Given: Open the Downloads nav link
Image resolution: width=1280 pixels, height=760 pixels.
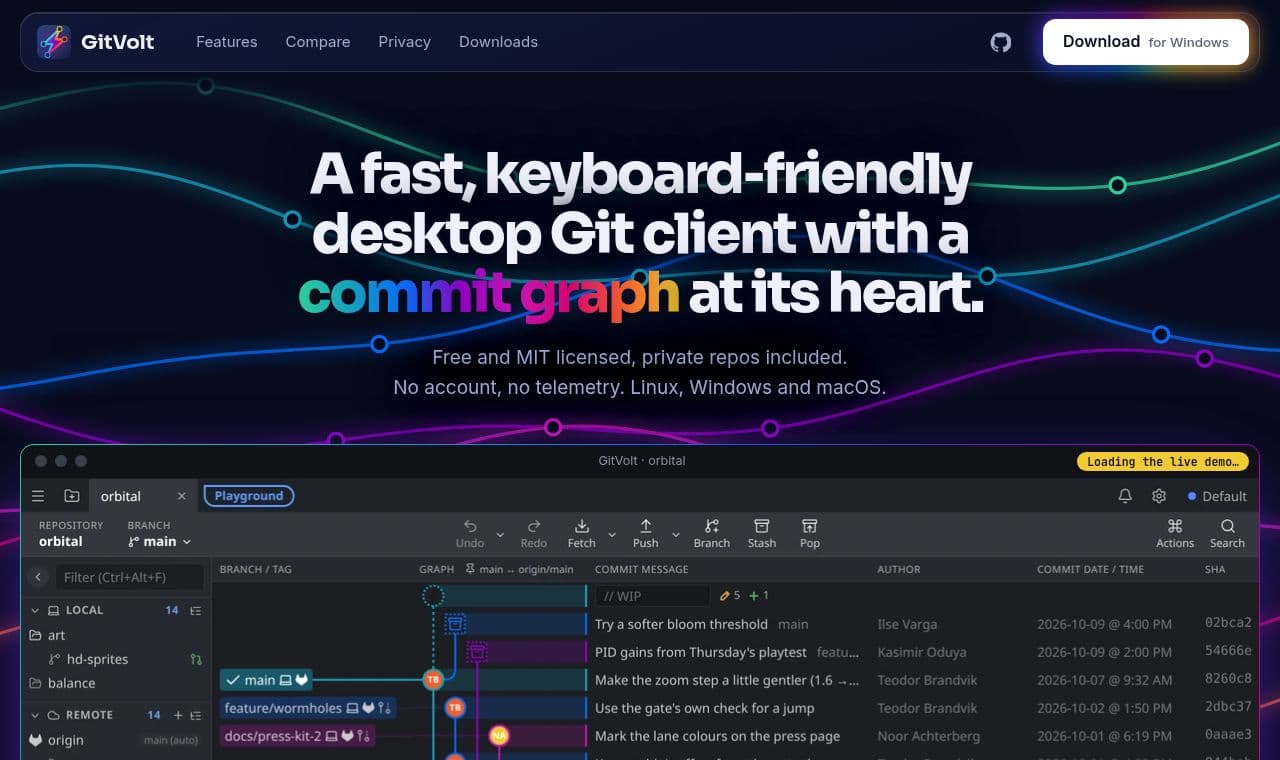Looking at the screenshot, I should 498,42.
